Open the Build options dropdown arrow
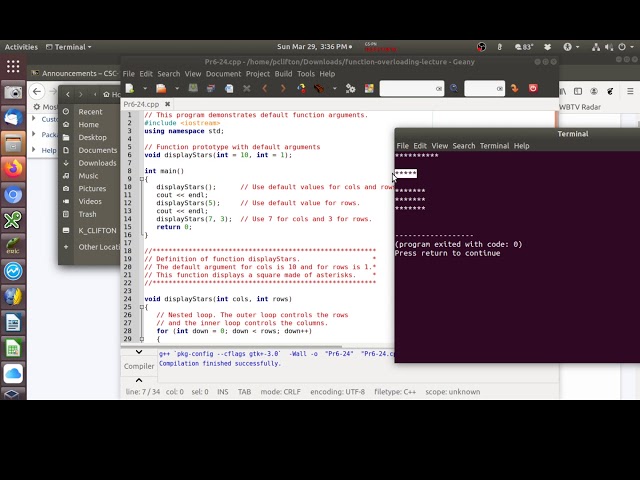640x480 pixels. [x=334, y=88]
